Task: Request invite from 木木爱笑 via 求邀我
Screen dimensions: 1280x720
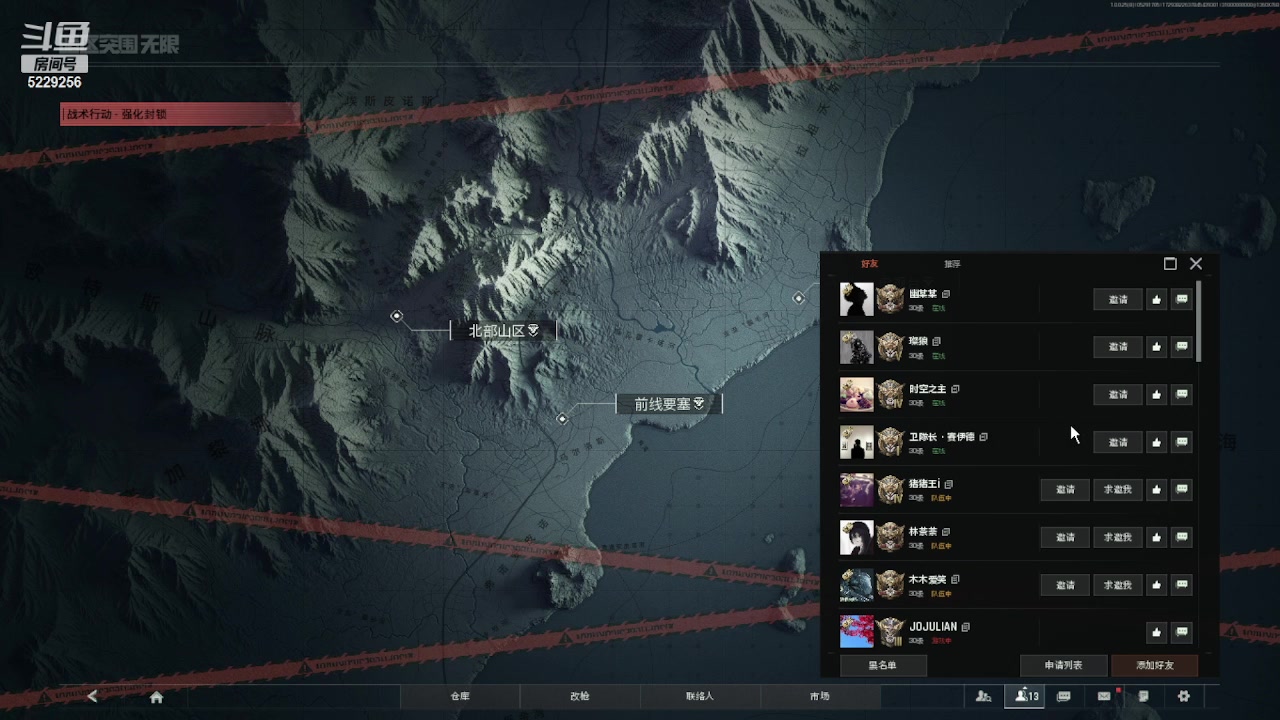Action: [x=1118, y=585]
